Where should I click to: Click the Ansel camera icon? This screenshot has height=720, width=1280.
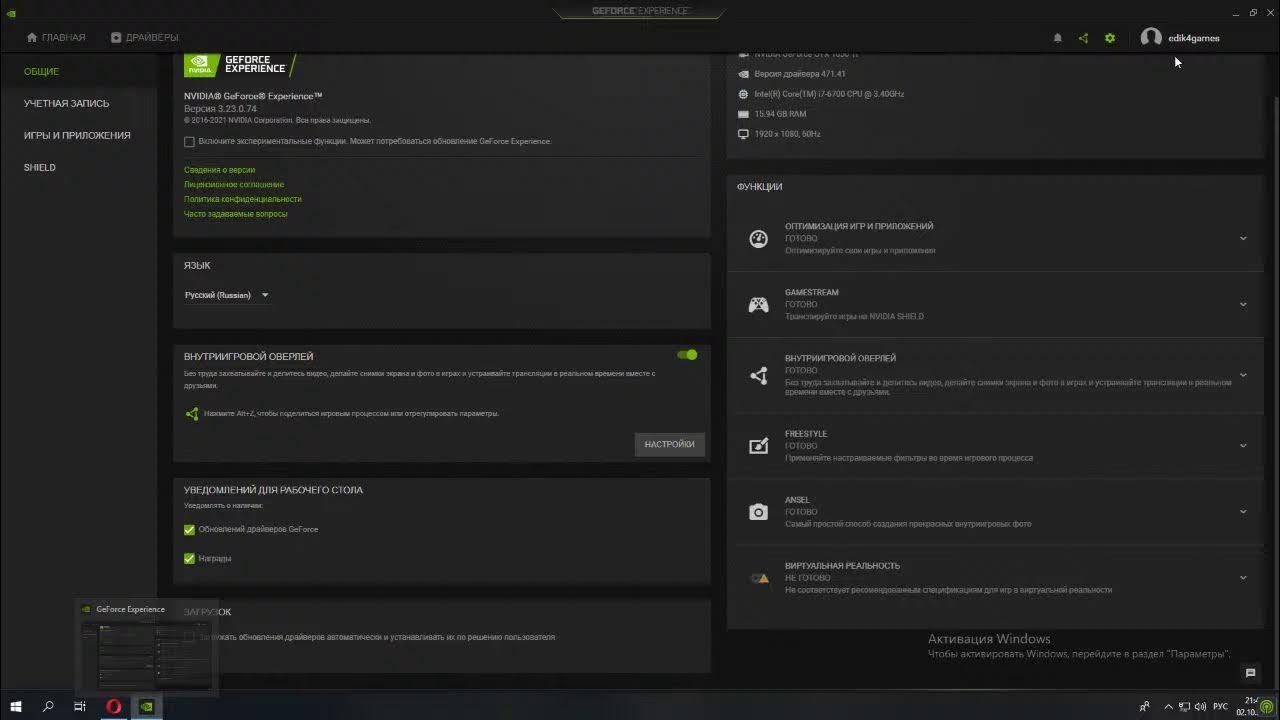tap(758, 512)
